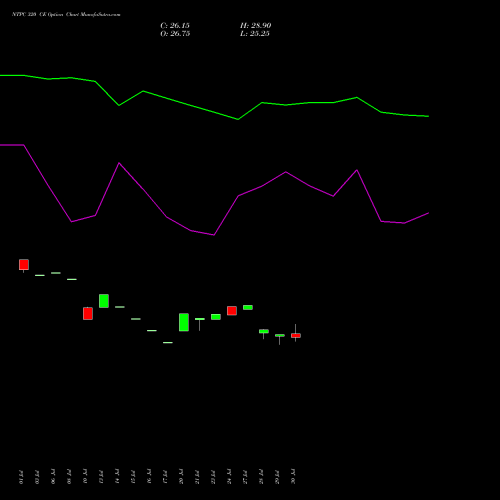This screenshot has width=500, height=500.
Task: Select the first red candlestick of the series
Action: click(x=24, y=265)
